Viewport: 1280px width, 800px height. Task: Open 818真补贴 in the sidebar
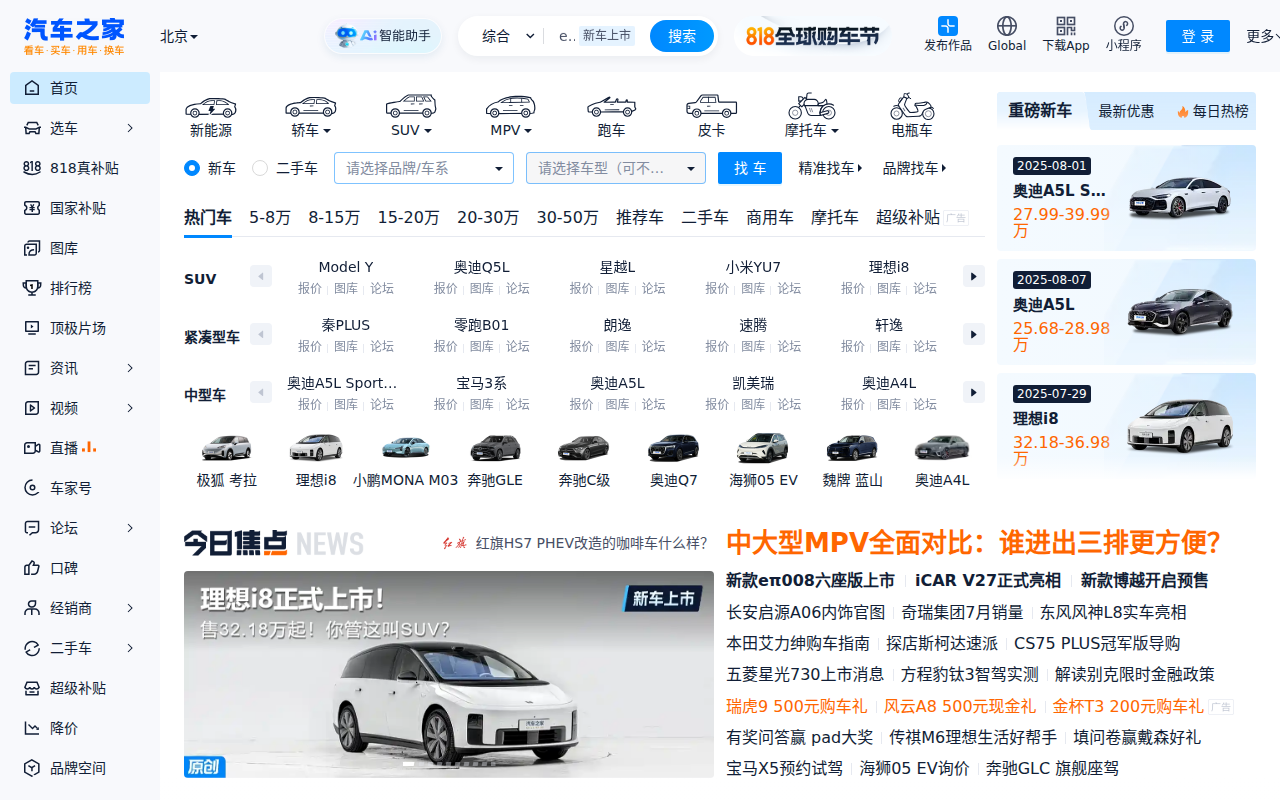tap(80, 168)
